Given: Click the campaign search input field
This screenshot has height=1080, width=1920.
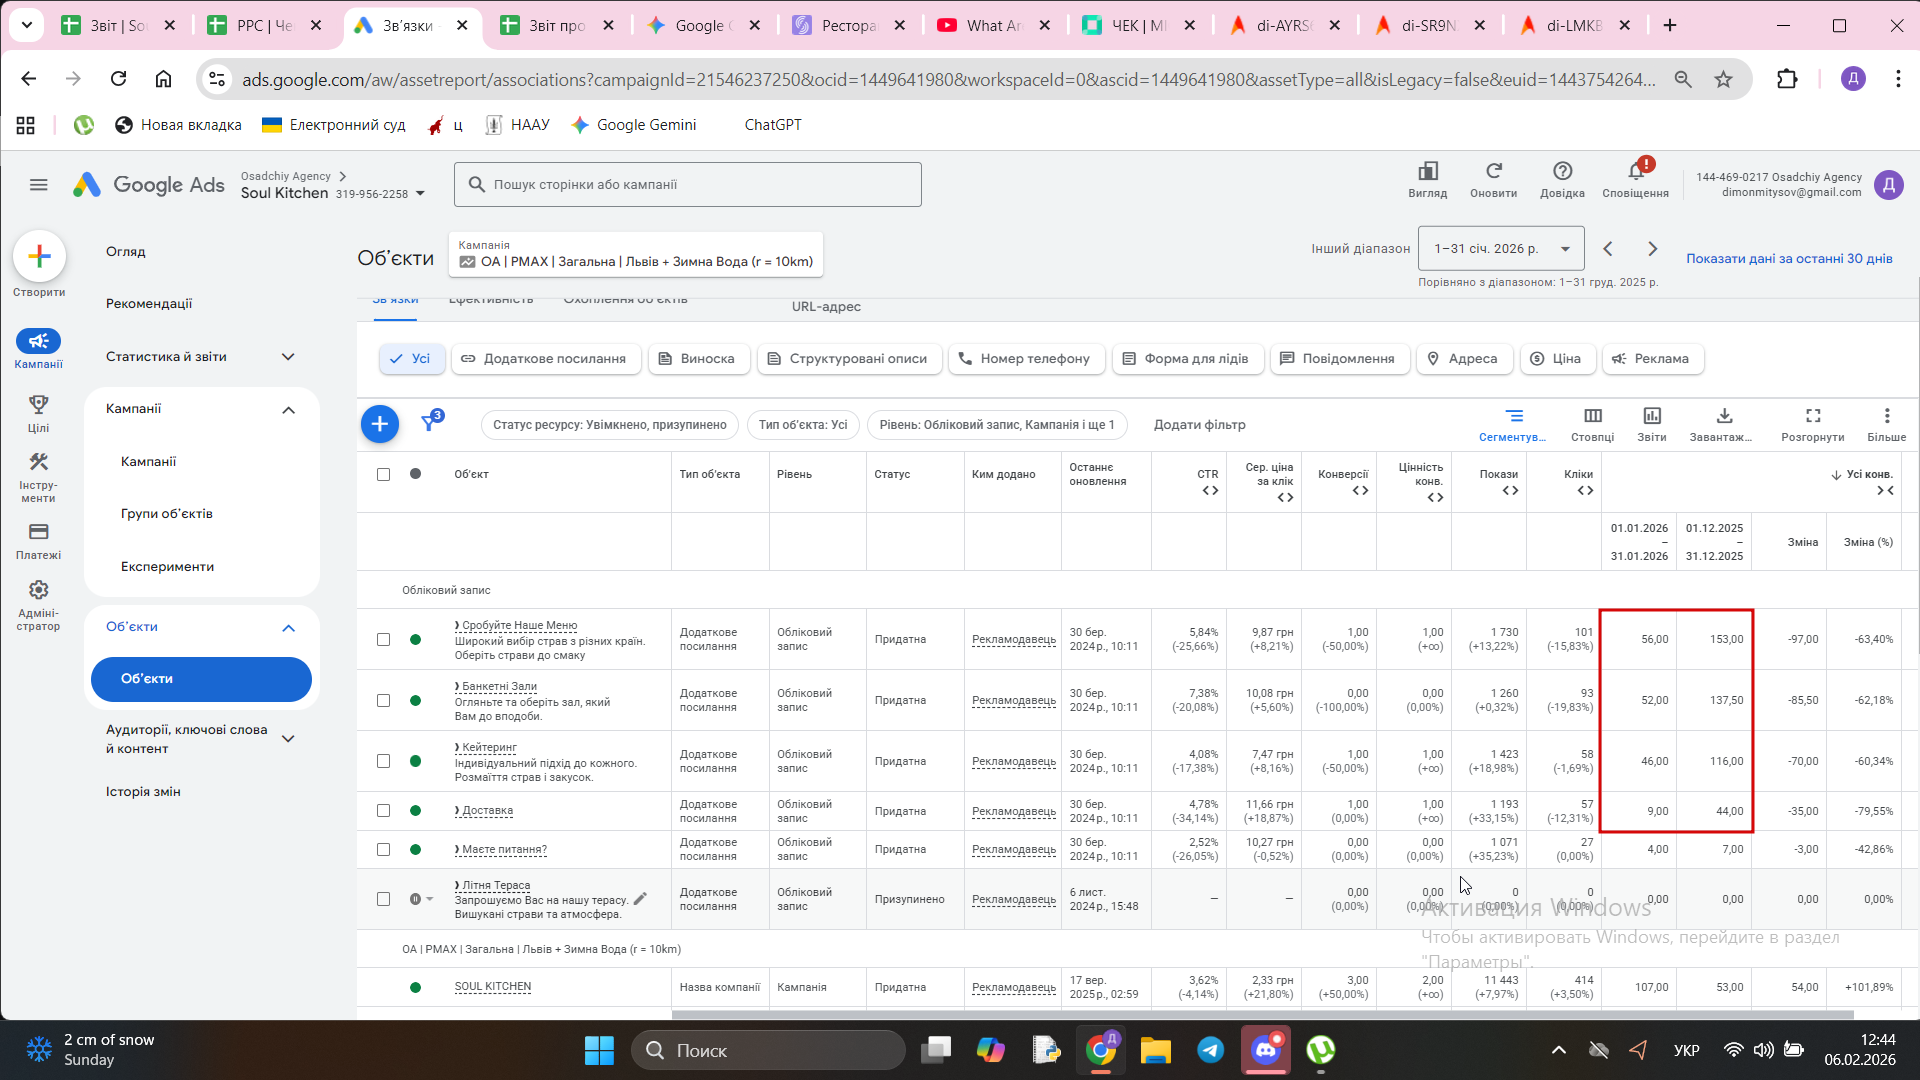Looking at the screenshot, I should pos(688,185).
